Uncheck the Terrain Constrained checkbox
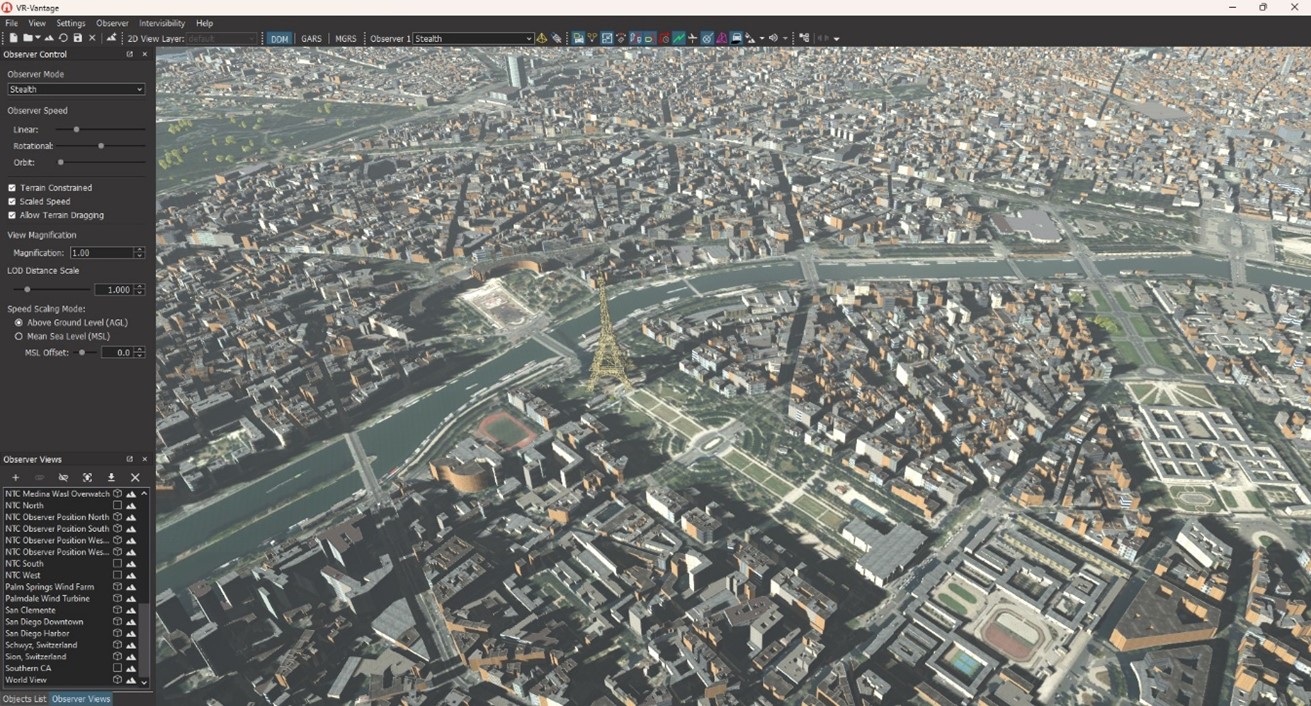This screenshot has width=1311, height=706. [12, 188]
